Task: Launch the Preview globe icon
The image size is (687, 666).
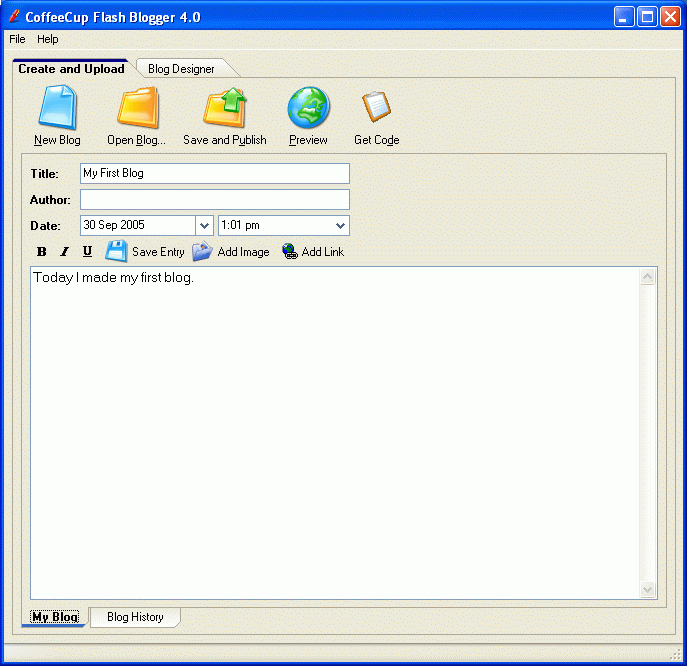Action: [x=308, y=108]
